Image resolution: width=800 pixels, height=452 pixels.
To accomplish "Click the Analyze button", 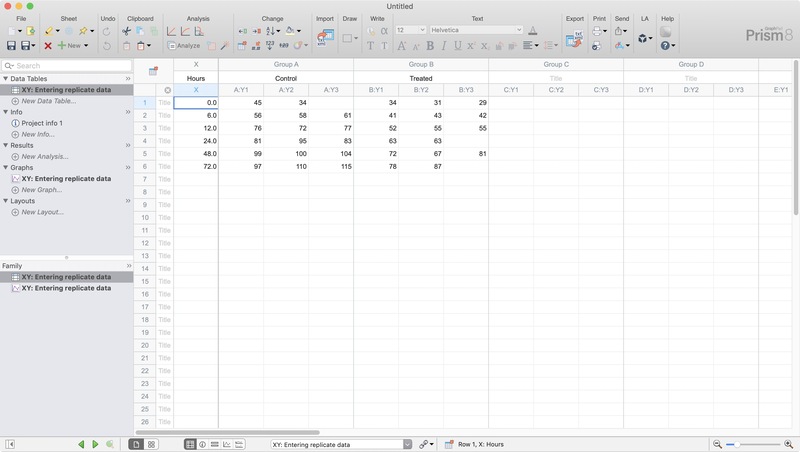I will click(184, 46).
